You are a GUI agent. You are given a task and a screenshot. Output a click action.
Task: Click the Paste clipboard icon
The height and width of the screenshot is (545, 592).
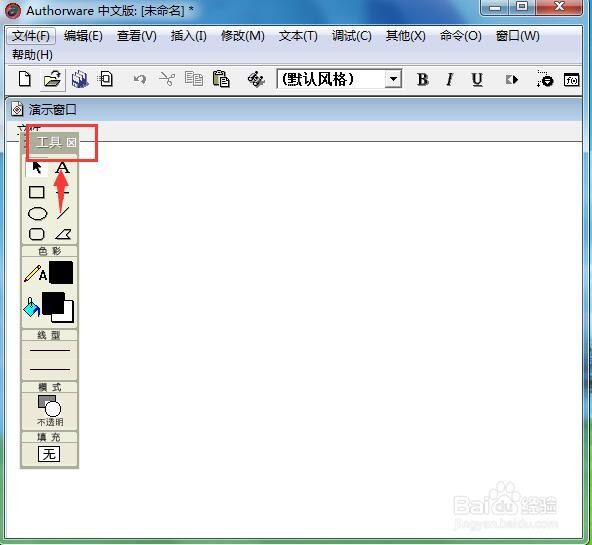point(221,79)
